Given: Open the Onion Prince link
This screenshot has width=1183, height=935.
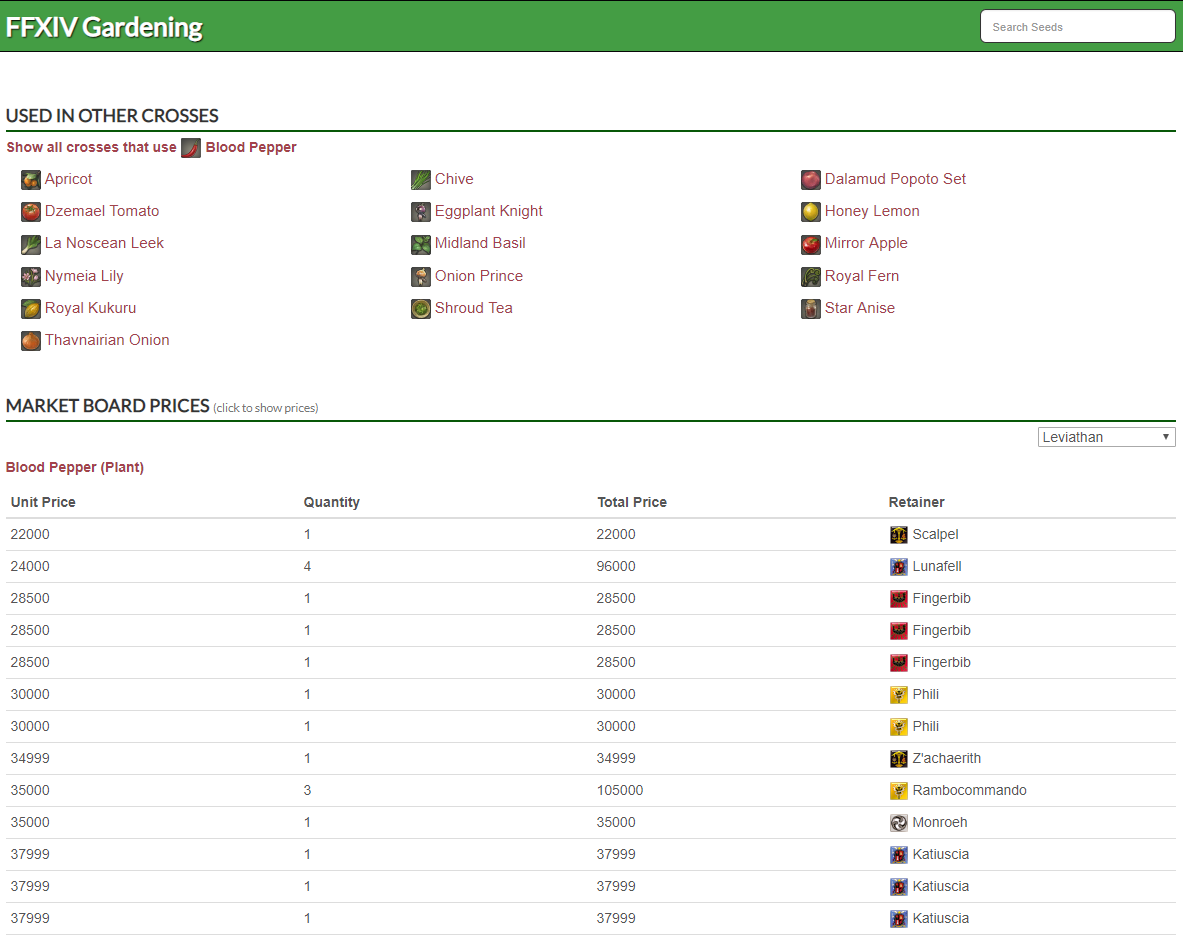Looking at the screenshot, I should pyautogui.click(x=478, y=276).
